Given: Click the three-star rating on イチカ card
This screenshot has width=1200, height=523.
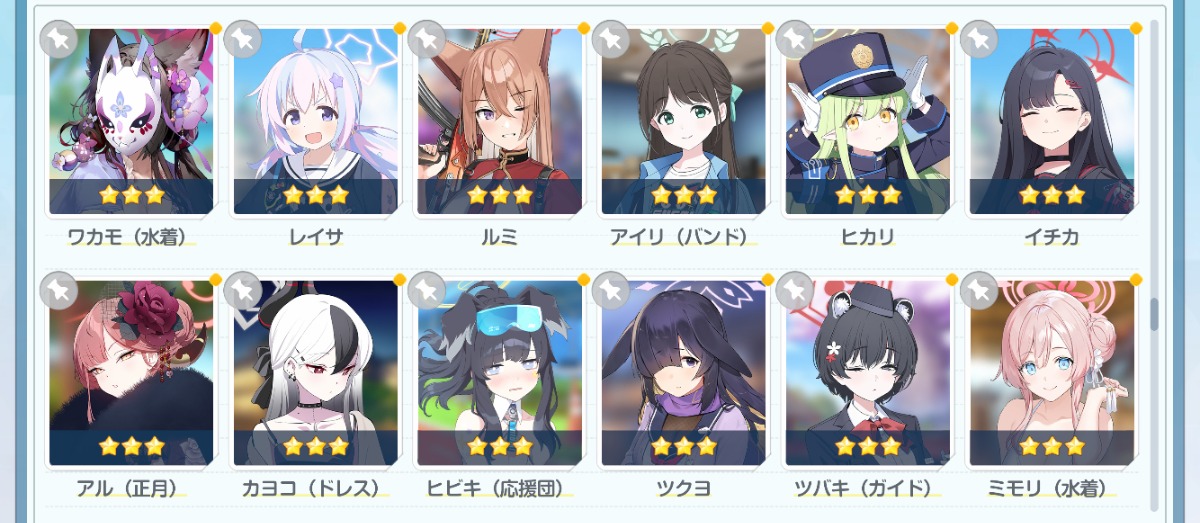Looking at the screenshot, I should (x=1051, y=195).
